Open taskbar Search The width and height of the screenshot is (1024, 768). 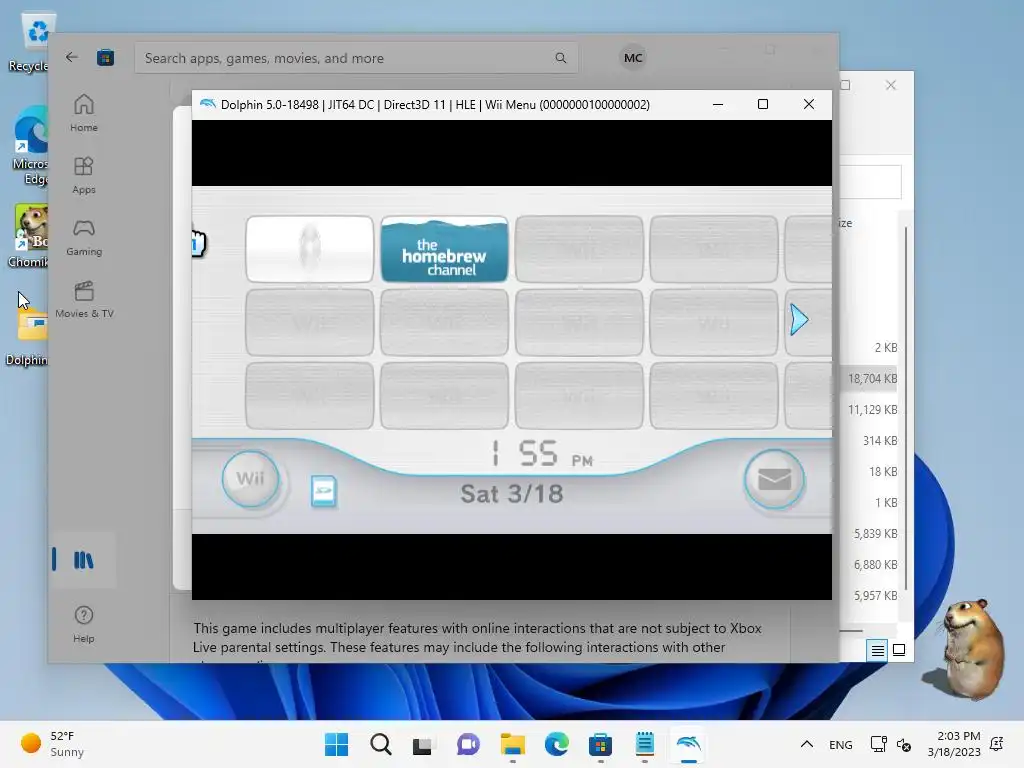[381, 744]
